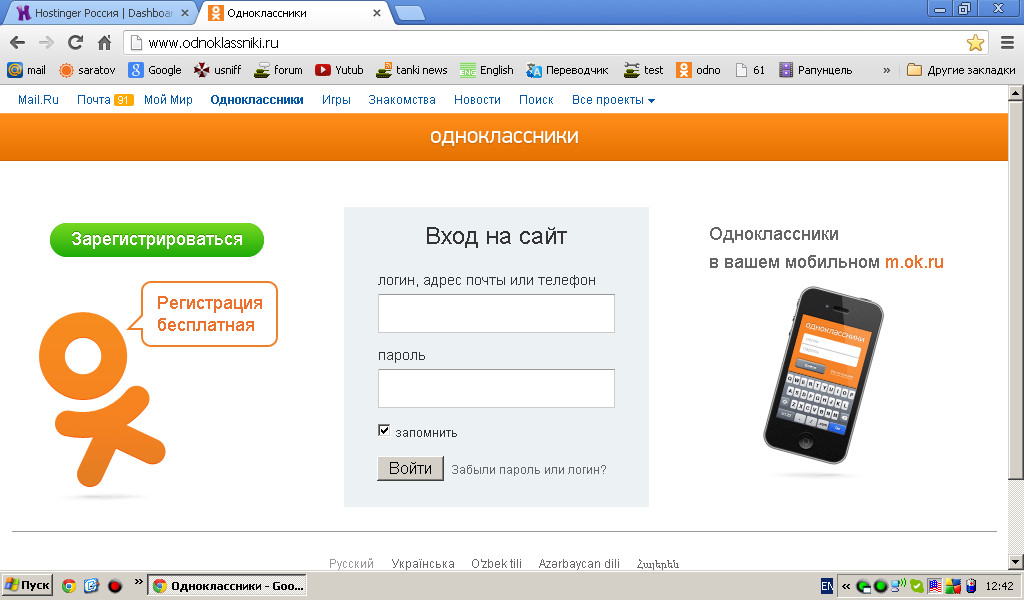The height and width of the screenshot is (600, 1024).
Task: Open the Пуск start button
Action: coord(27,585)
